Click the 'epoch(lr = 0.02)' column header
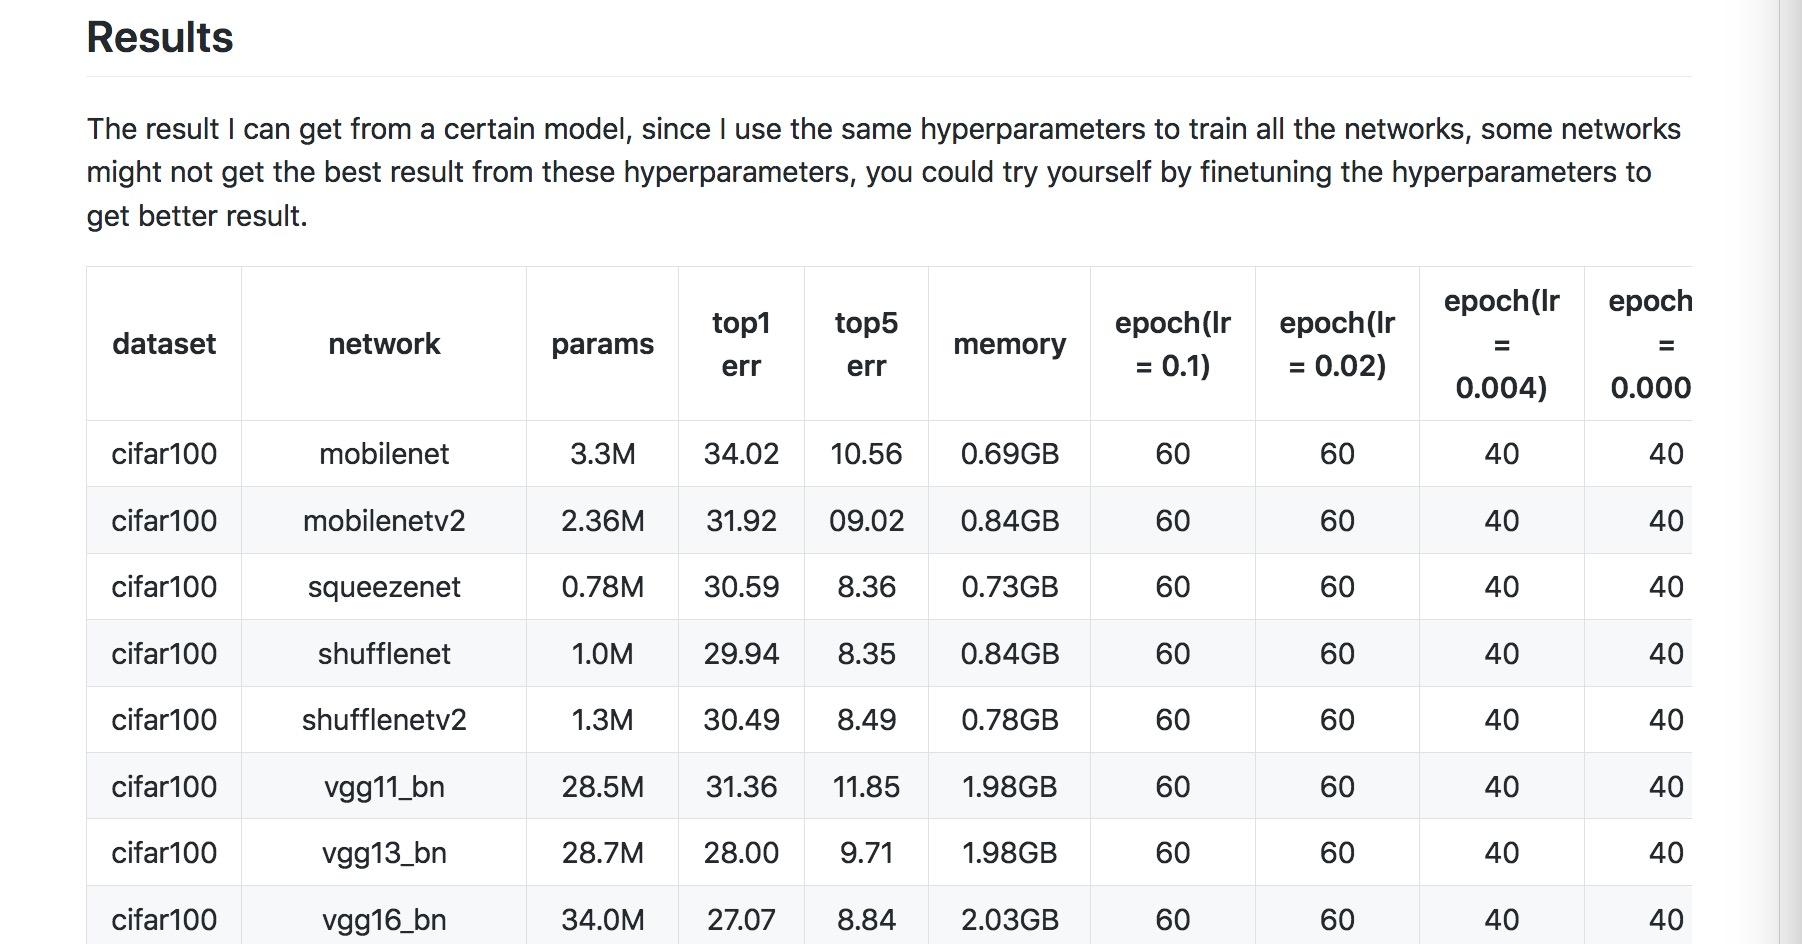Image resolution: width=1802 pixels, height=944 pixels. 1337,344
